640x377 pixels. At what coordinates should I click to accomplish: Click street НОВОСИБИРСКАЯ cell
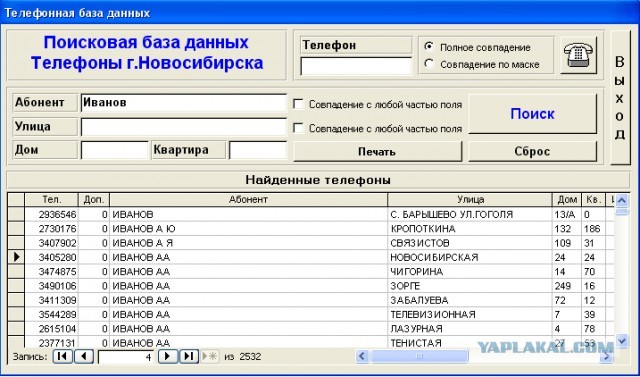[470, 257]
